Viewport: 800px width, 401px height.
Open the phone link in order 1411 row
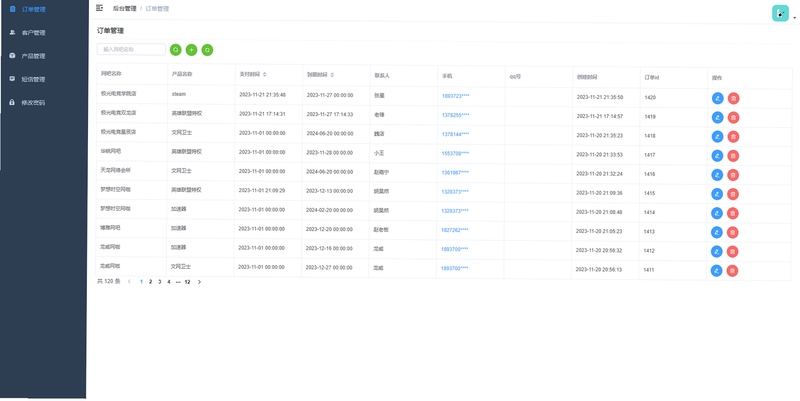tap(455, 268)
